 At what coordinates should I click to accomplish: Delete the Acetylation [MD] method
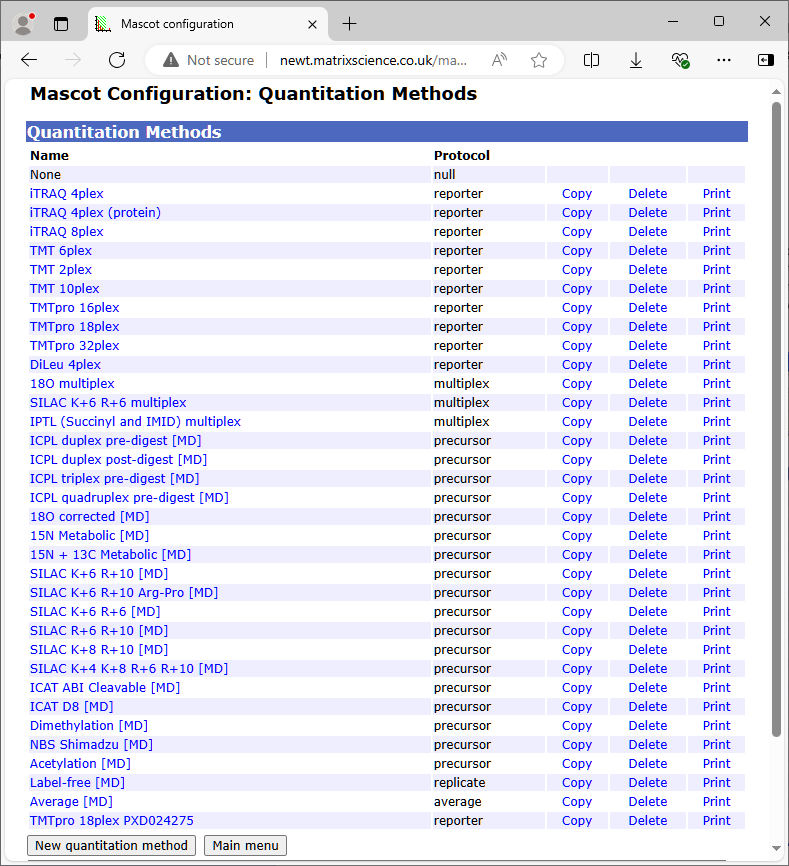648,764
